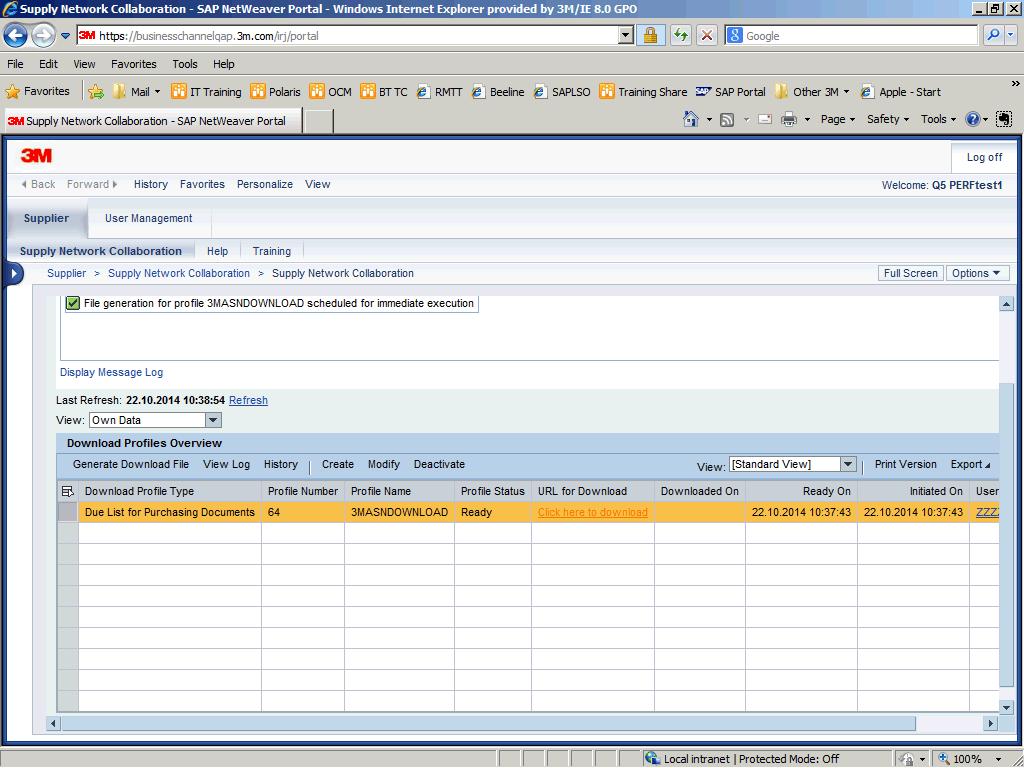Click the Deactivate button

440,464
